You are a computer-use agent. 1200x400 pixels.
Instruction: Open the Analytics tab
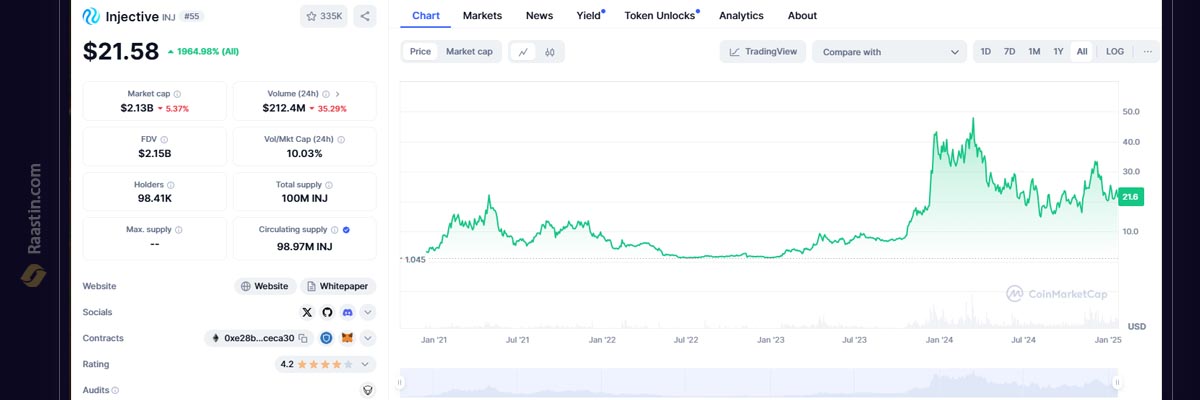pos(741,16)
